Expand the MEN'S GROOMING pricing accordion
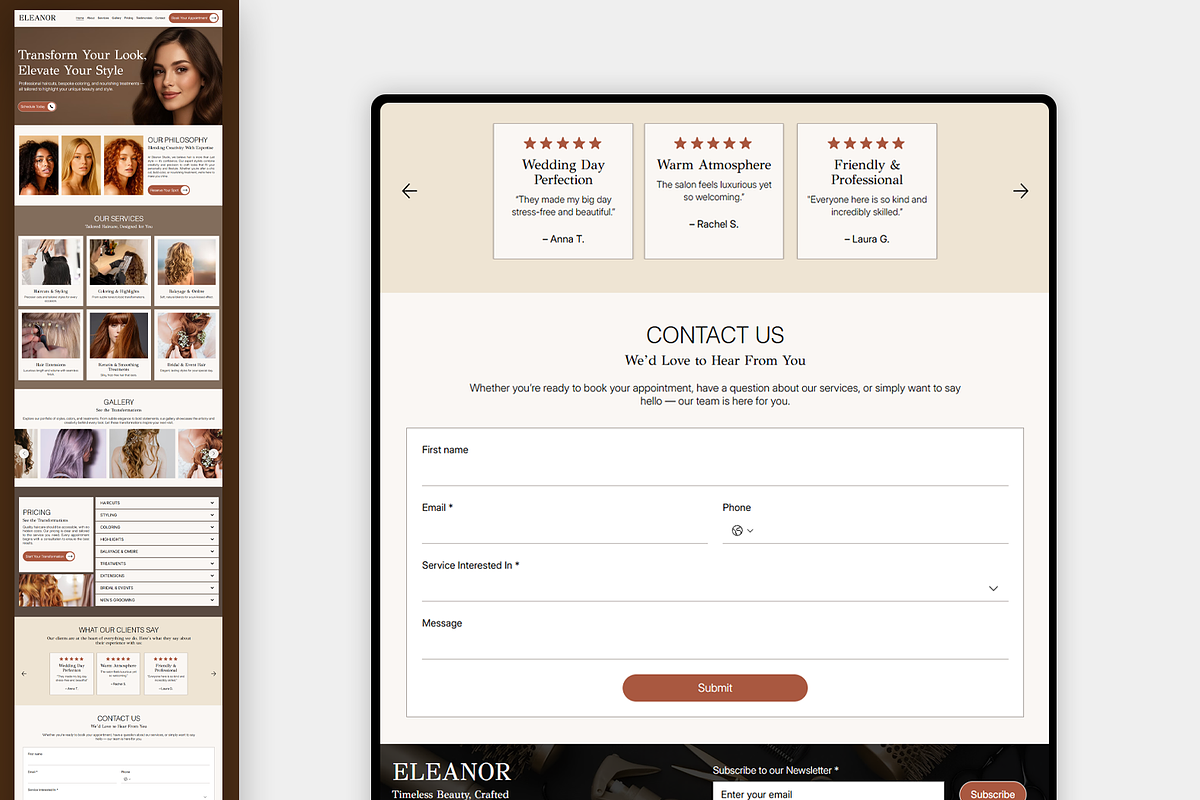 point(157,600)
